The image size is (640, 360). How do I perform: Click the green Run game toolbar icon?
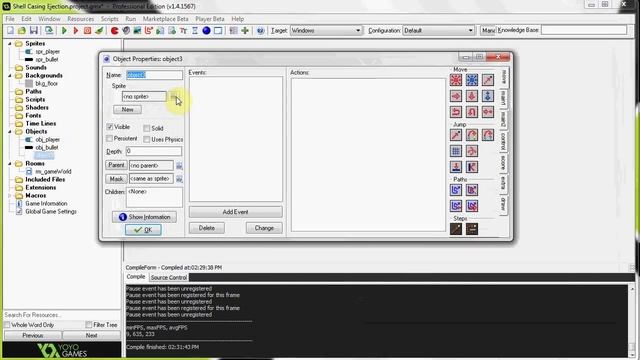64,31
